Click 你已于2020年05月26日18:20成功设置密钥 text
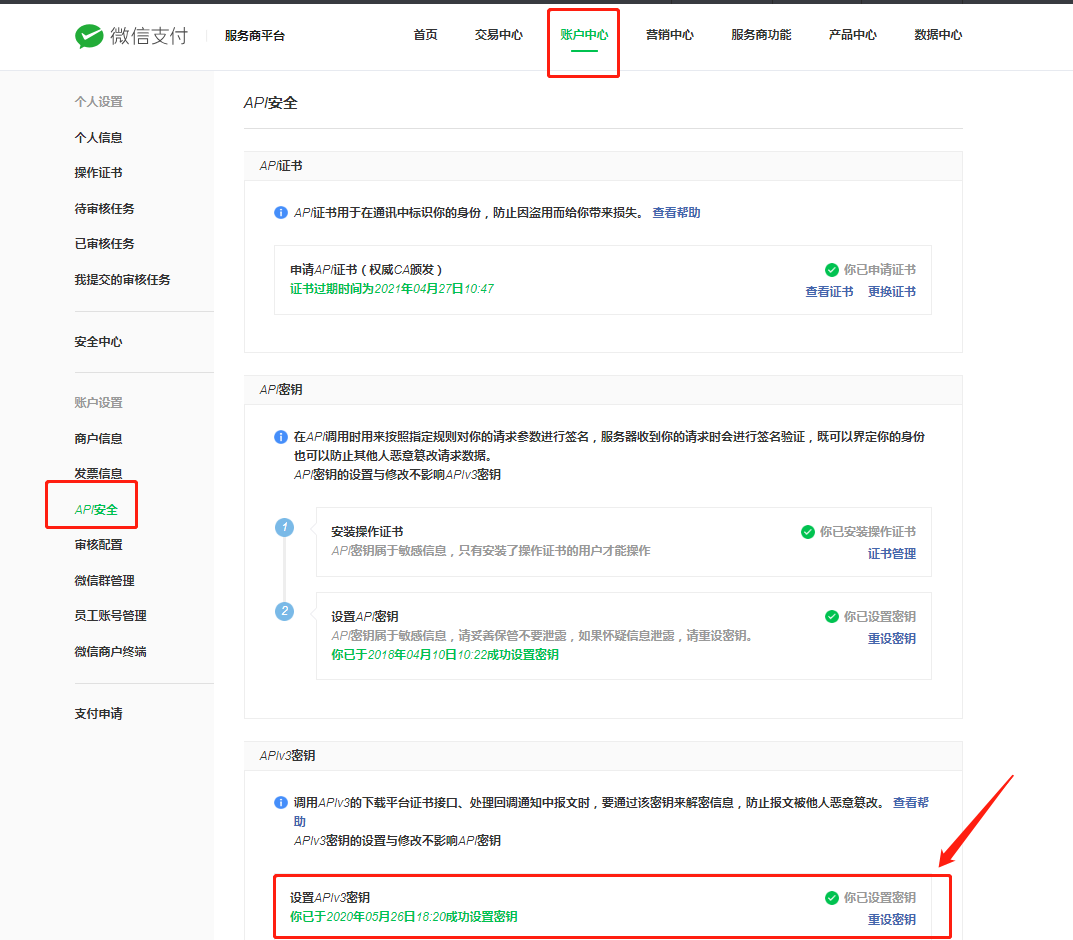 coord(404,917)
